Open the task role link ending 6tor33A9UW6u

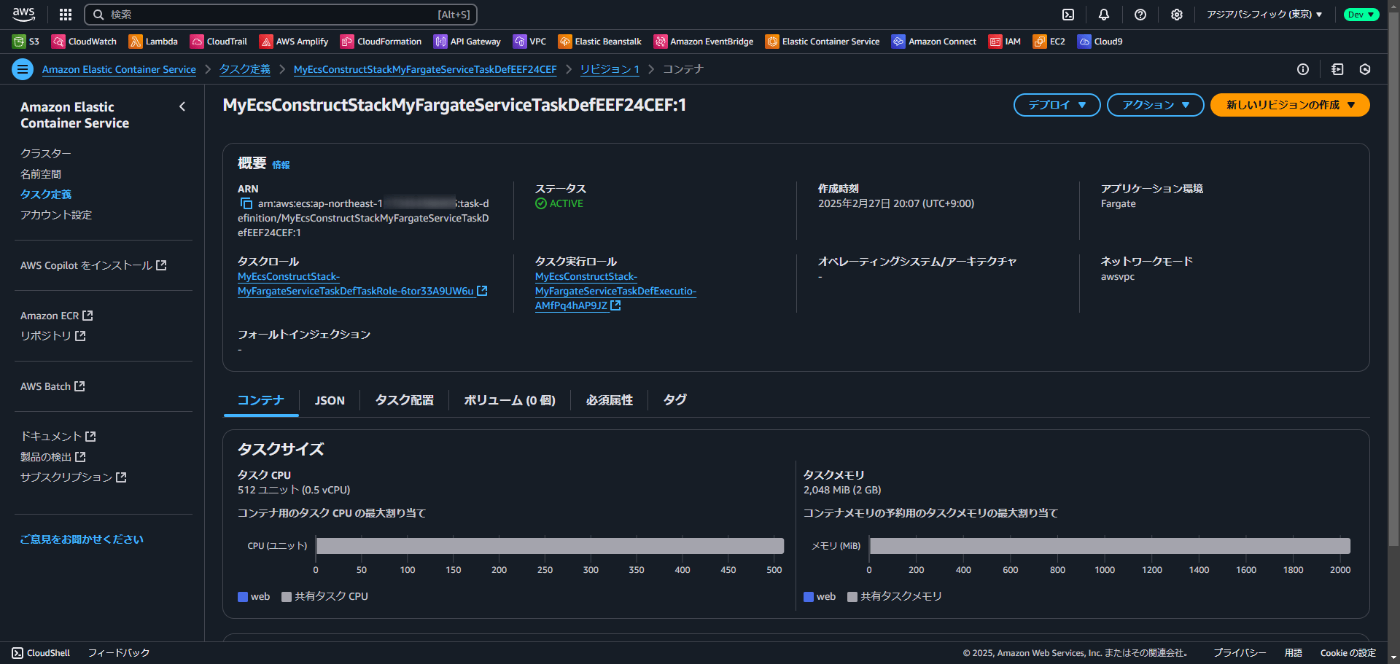[x=362, y=284]
